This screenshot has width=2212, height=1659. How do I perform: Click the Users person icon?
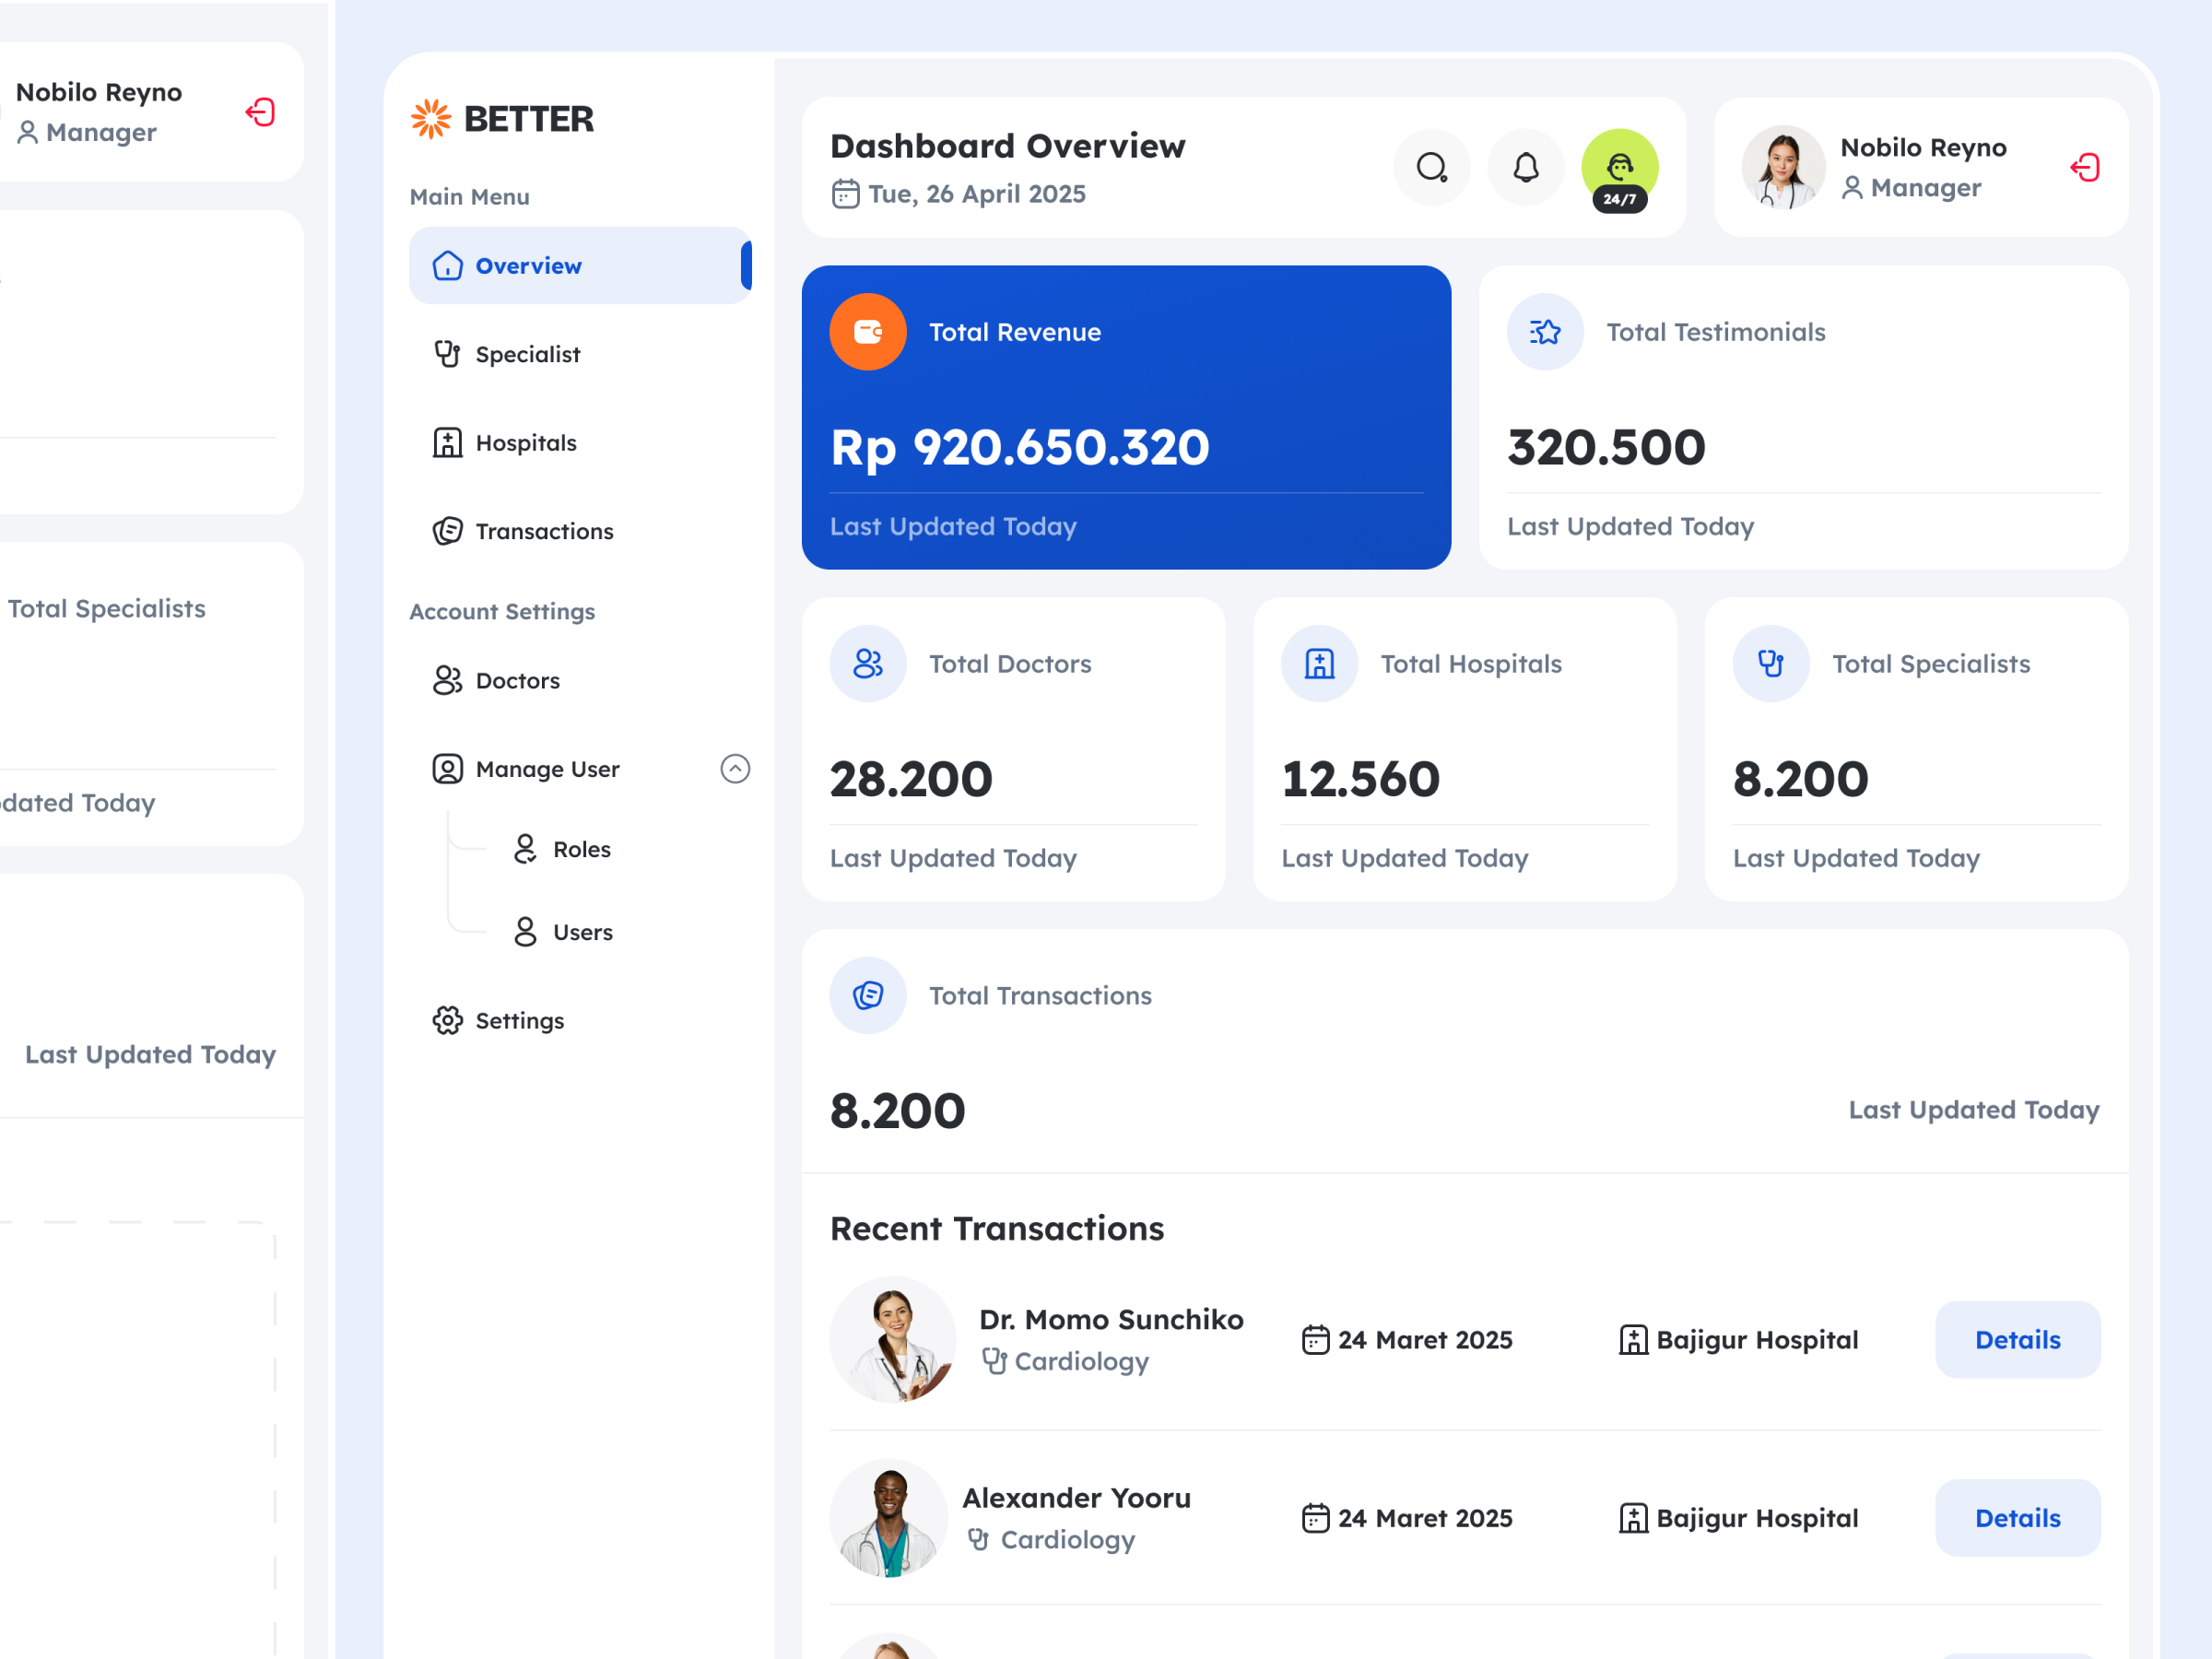tap(525, 932)
